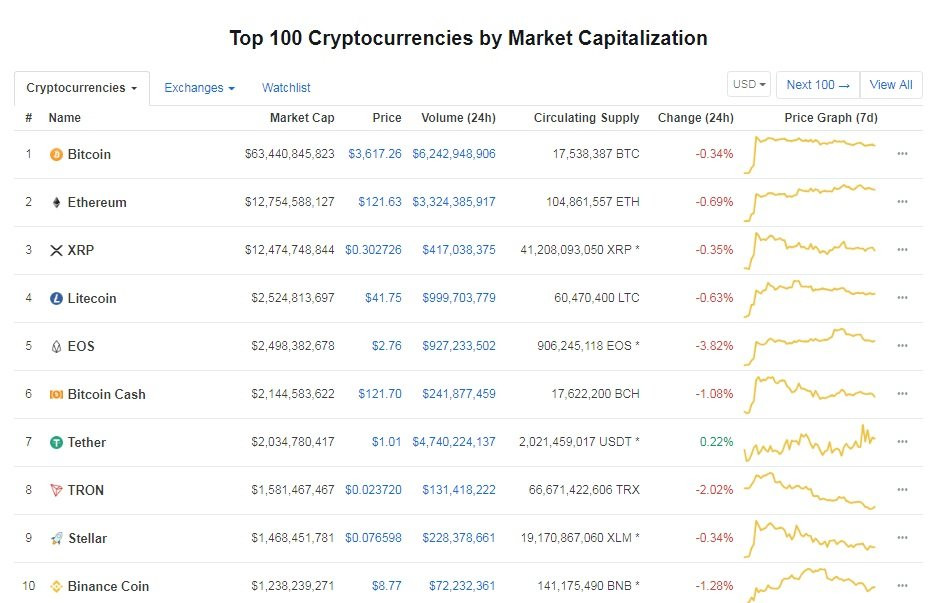Go to the Next 100 page
Screen dimensions: 939x603
[817, 85]
